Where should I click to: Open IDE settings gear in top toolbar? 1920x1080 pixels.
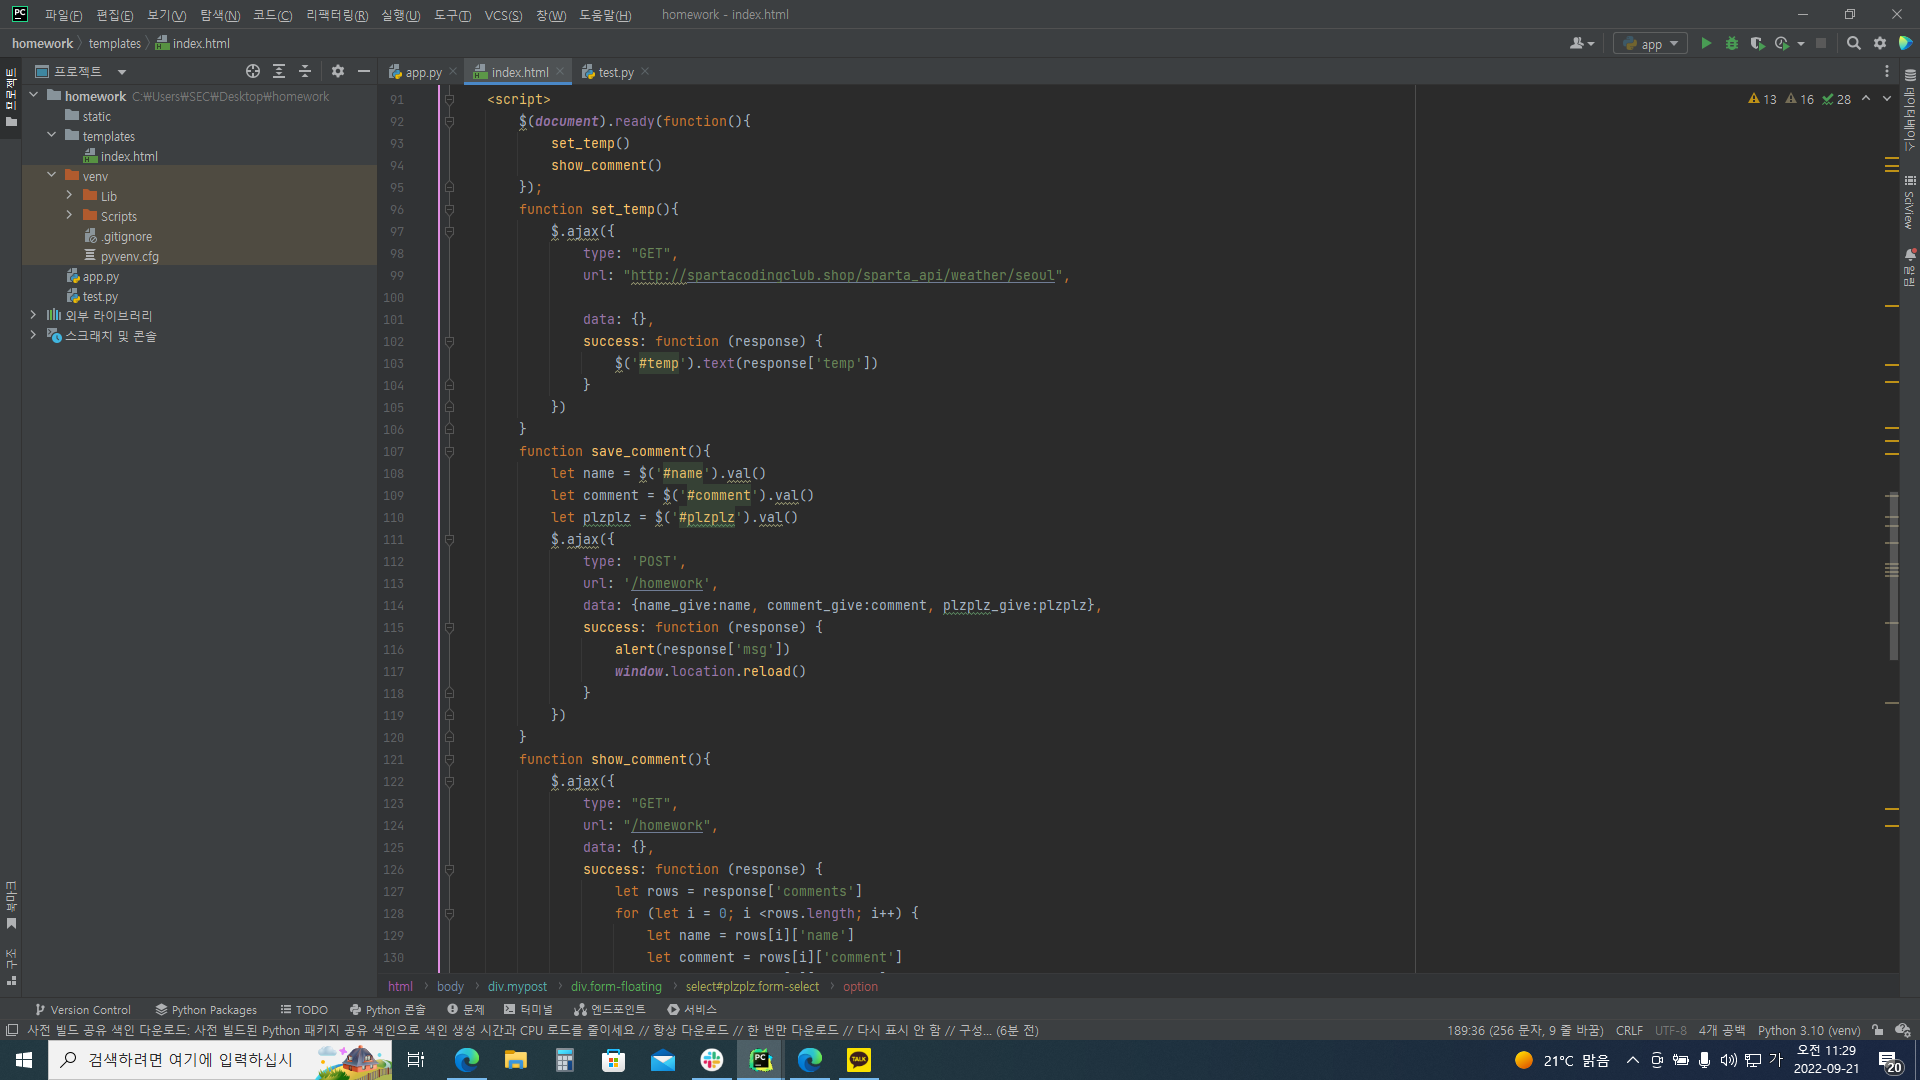[x=1880, y=43]
